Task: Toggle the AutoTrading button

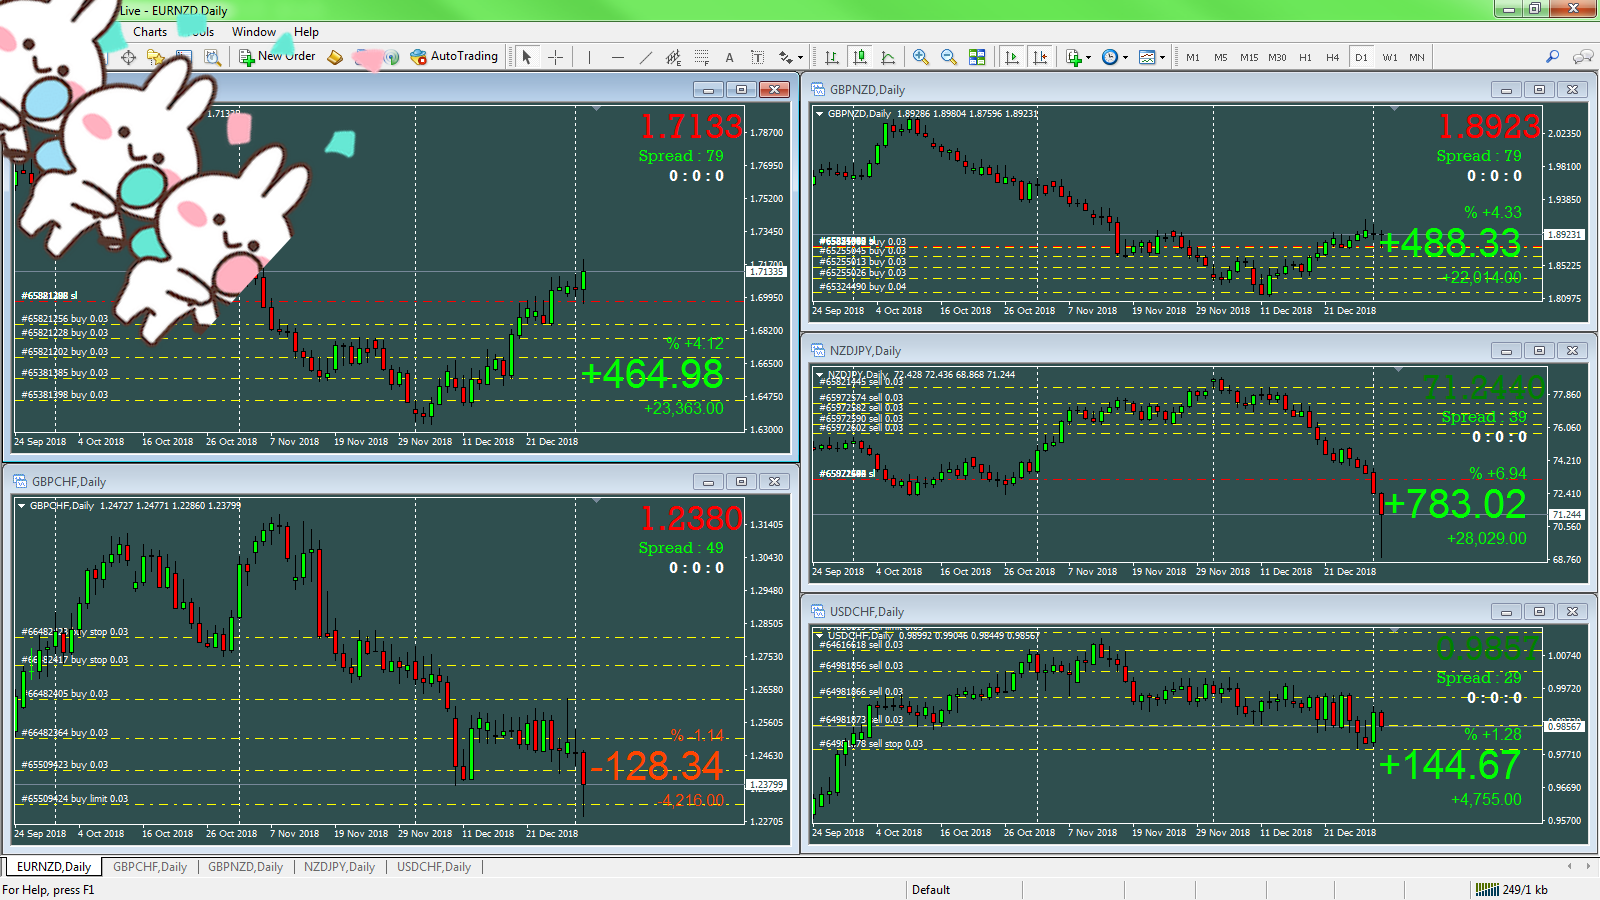Action: click(454, 57)
